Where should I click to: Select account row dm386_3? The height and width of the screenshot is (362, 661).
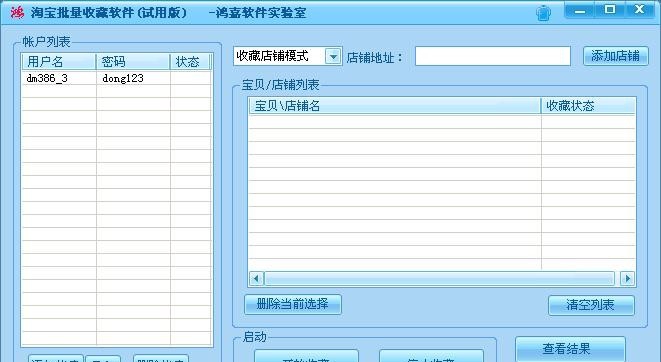tap(116, 78)
